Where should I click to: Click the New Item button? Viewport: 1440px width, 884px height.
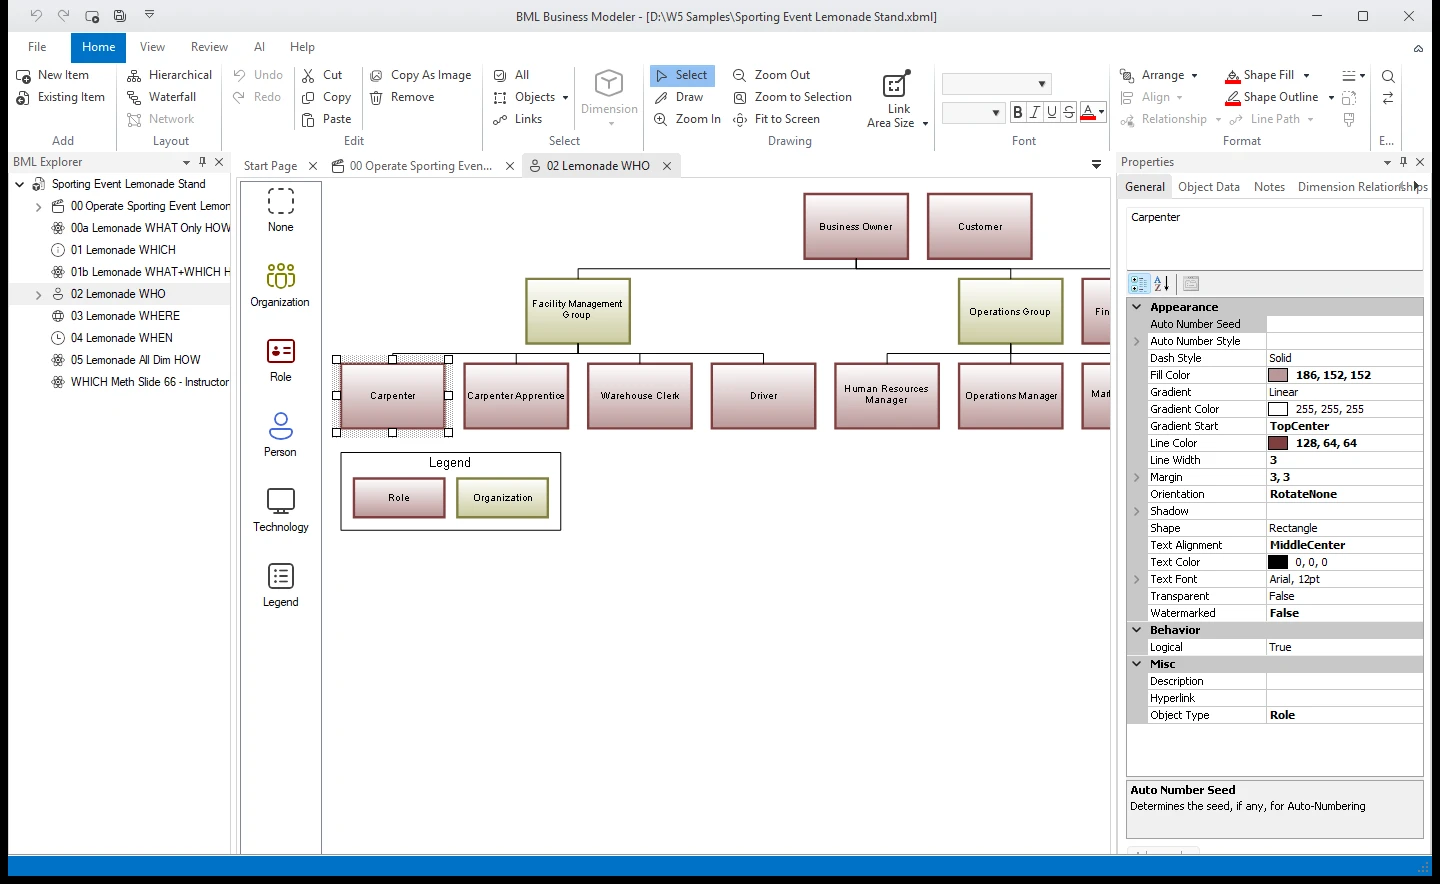pos(53,75)
